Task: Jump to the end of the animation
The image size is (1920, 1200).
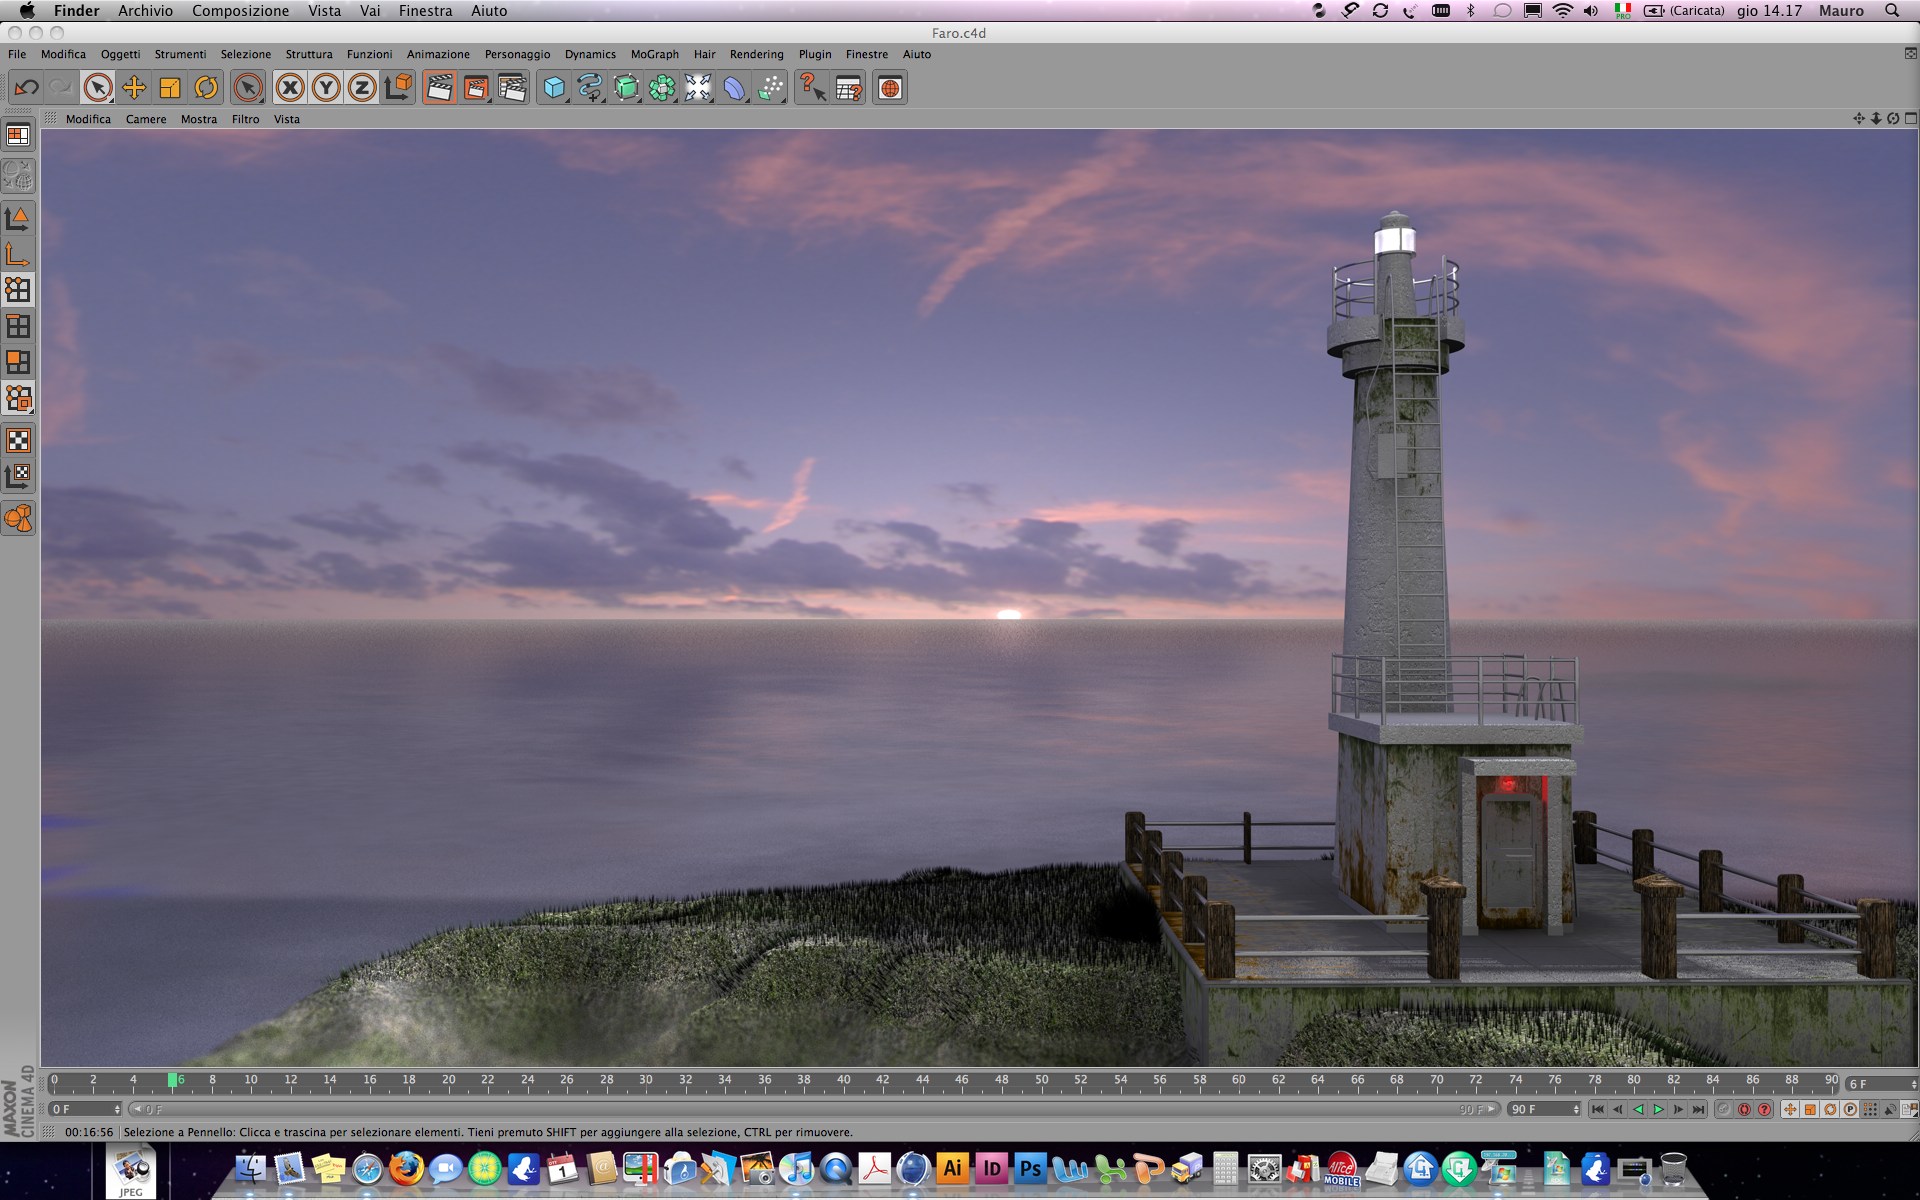Action: (x=1698, y=1109)
